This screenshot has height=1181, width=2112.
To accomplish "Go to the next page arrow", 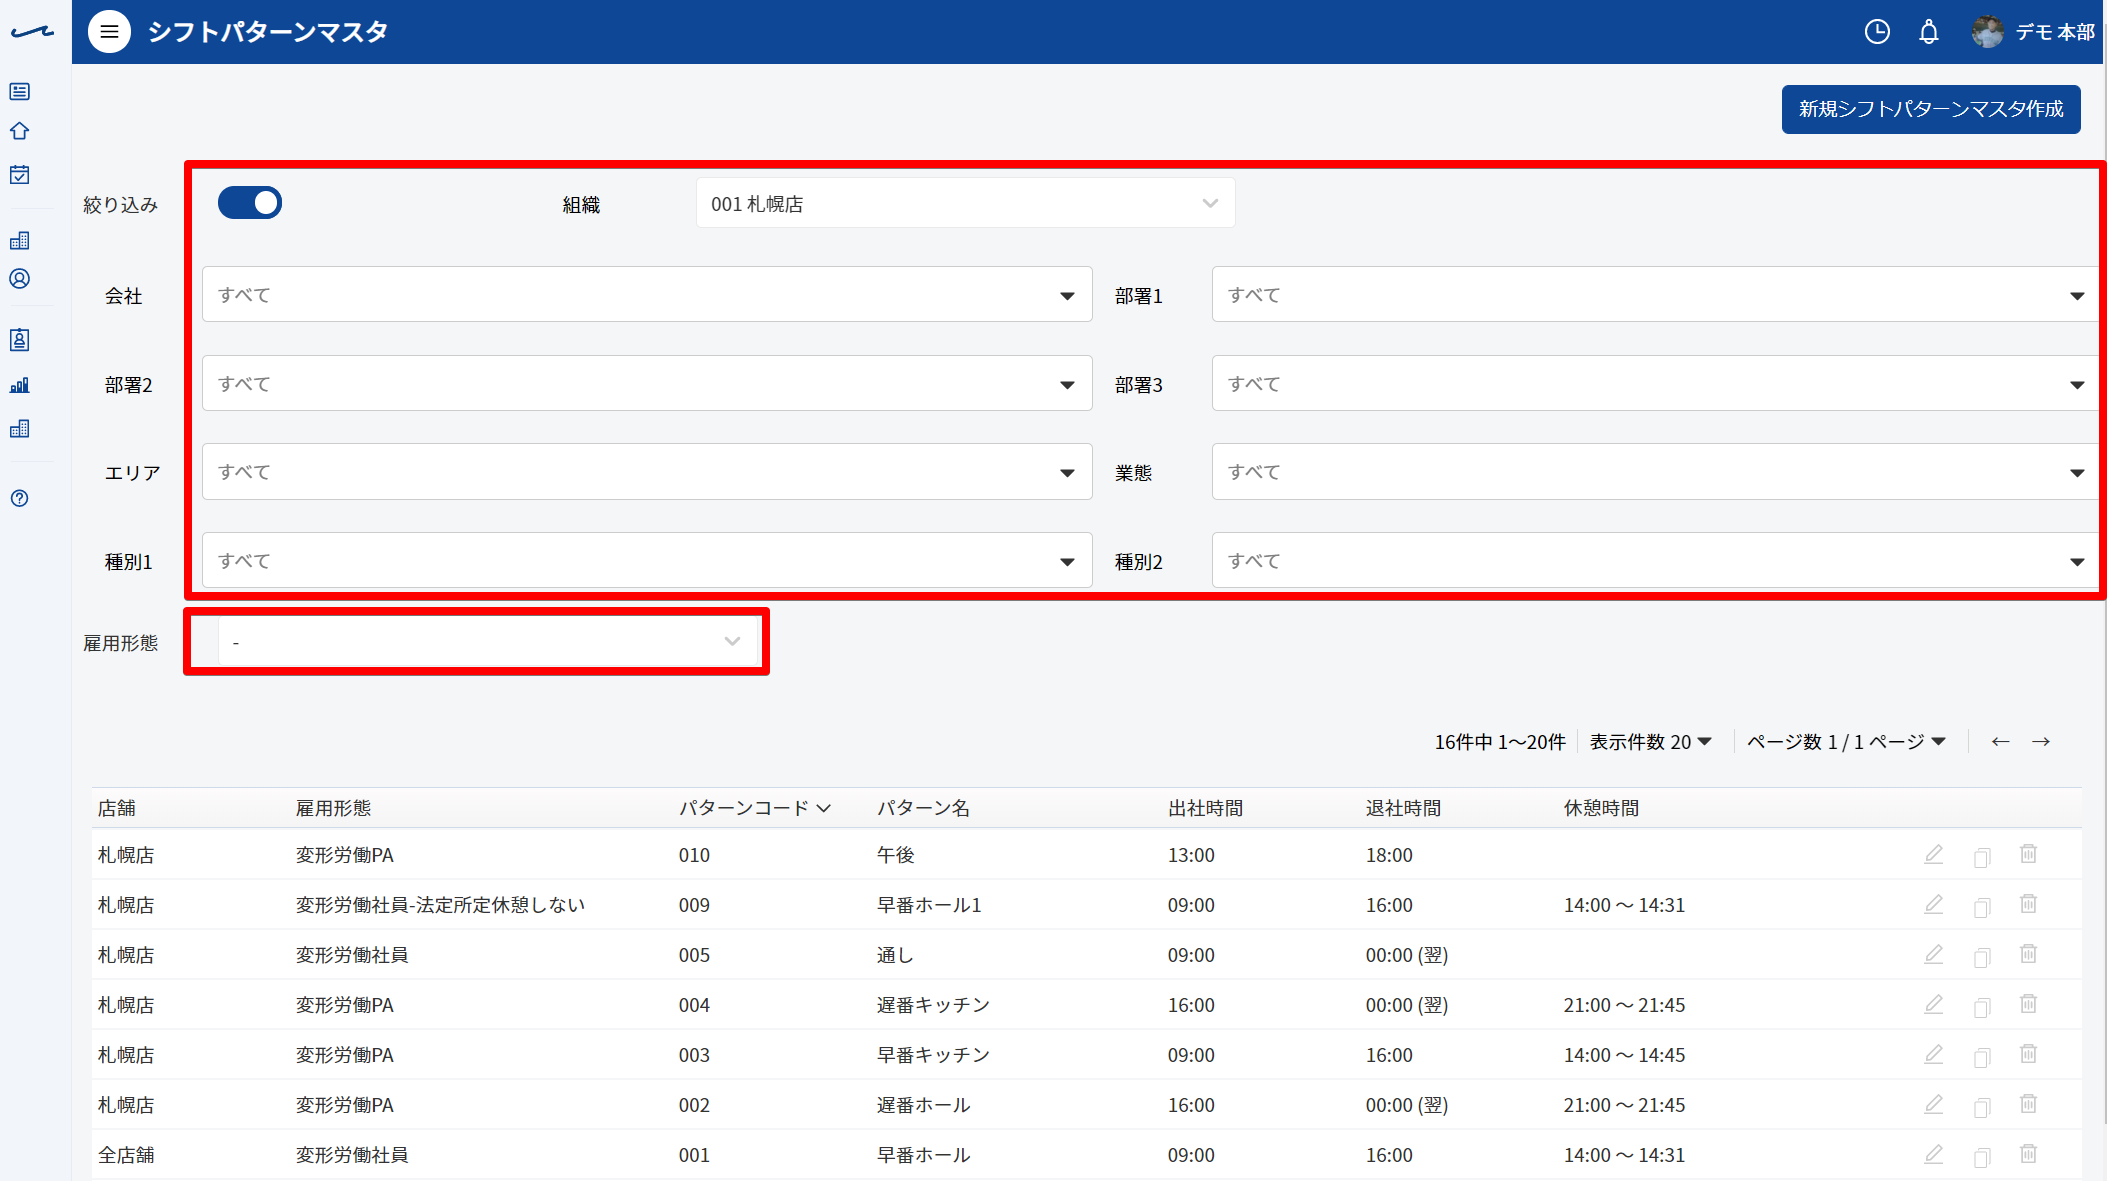I will [x=2041, y=741].
